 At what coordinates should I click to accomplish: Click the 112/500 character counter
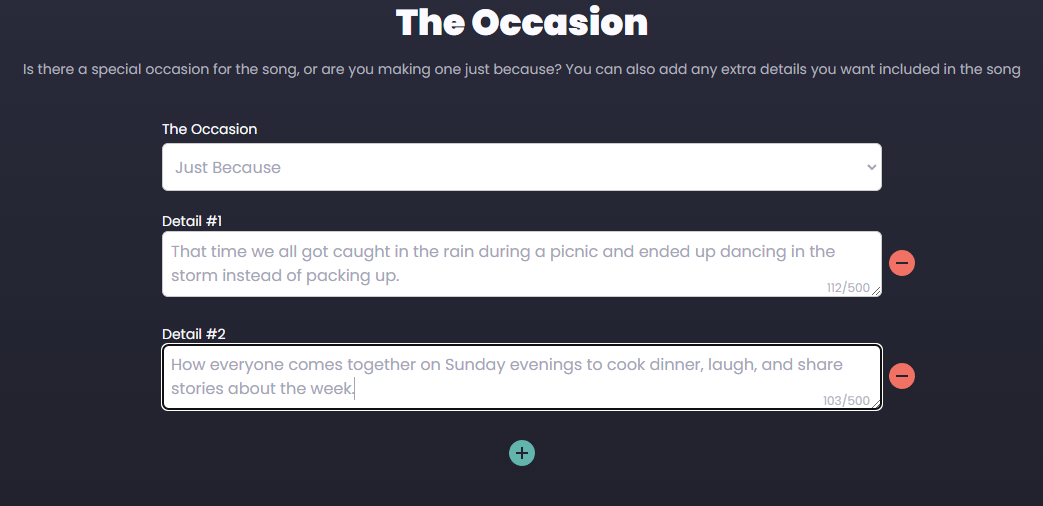(848, 288)
